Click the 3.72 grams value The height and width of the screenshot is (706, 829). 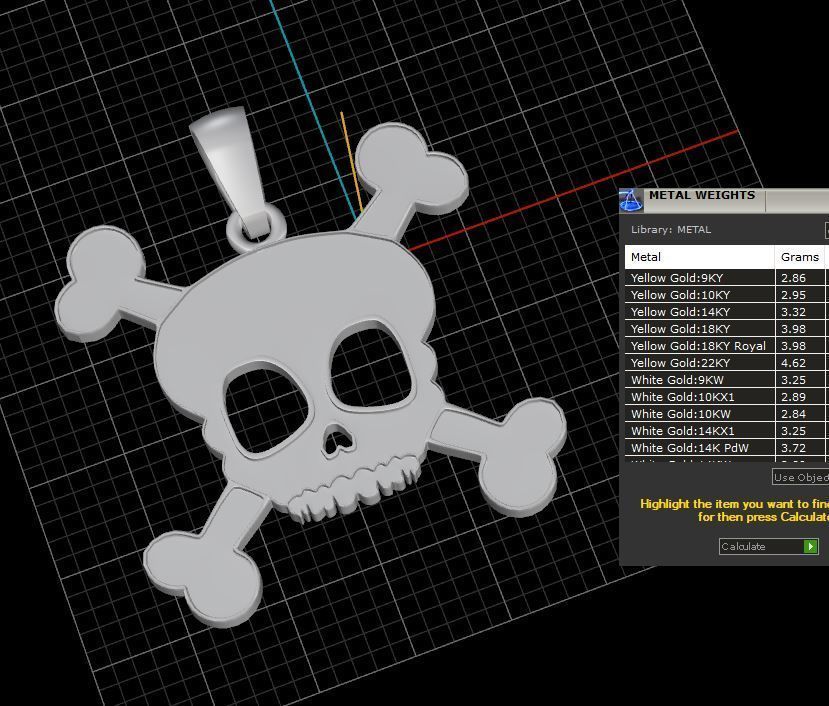click(794, 447)
